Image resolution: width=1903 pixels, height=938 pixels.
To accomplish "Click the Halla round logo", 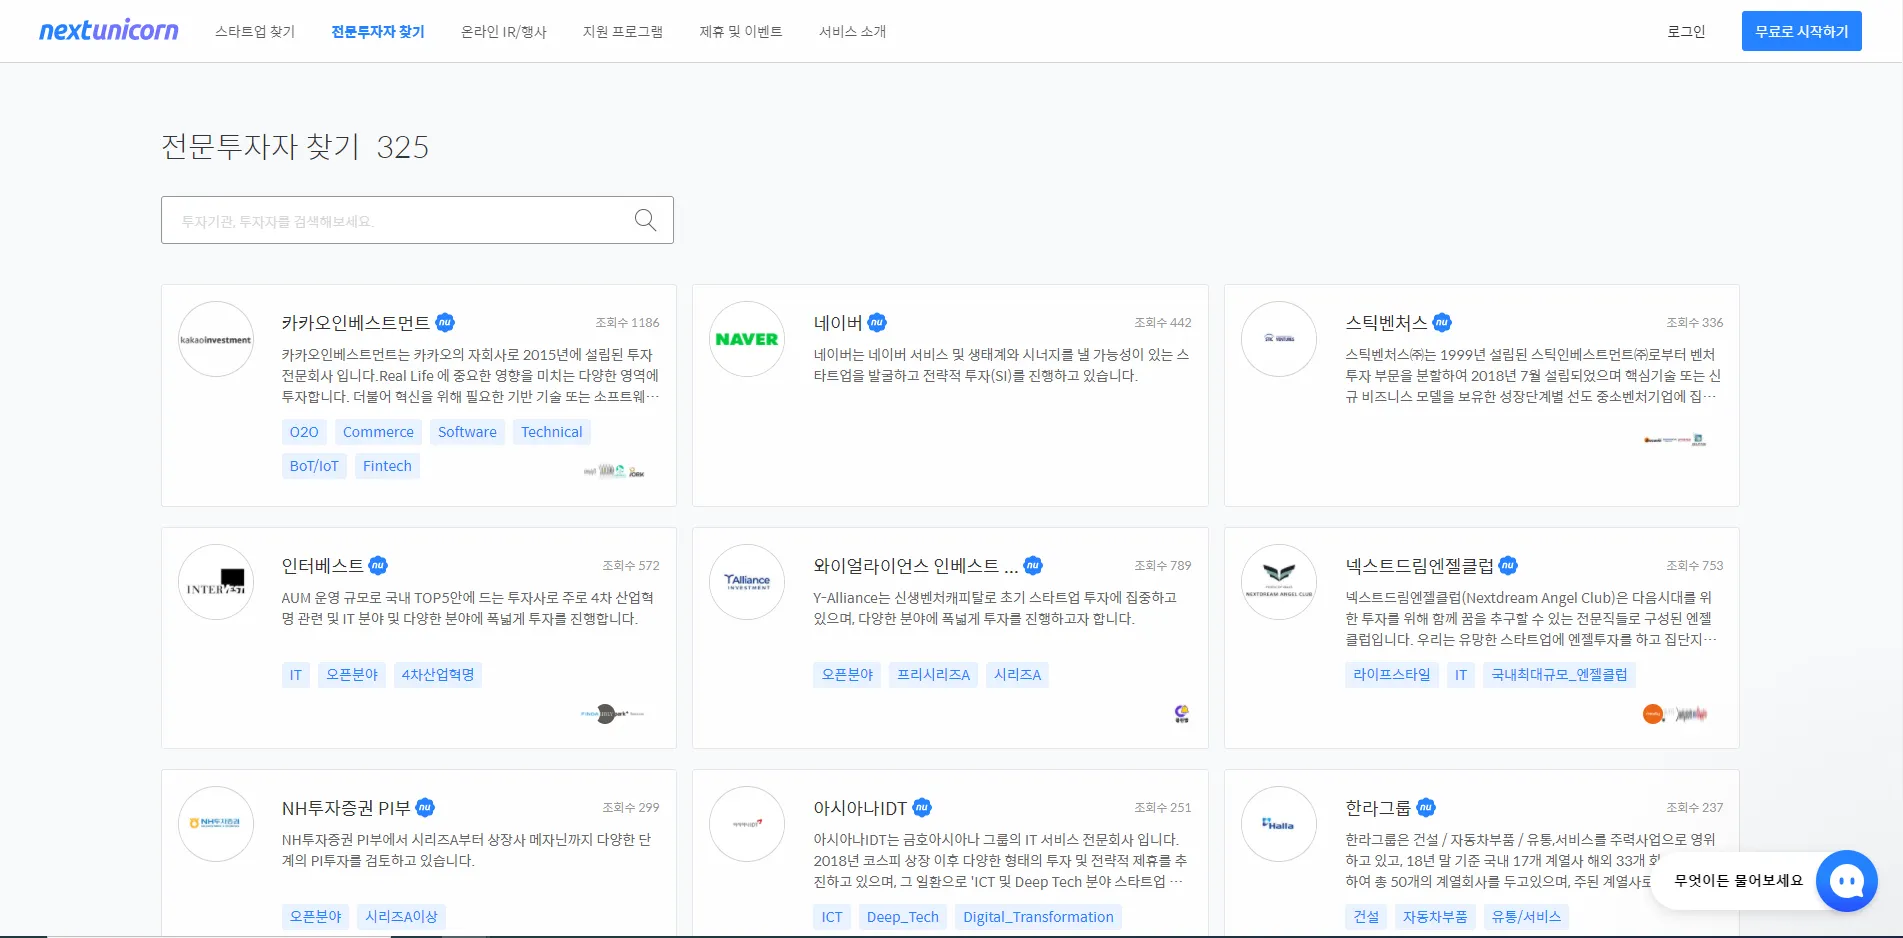I will click(x=1279, y=824).
